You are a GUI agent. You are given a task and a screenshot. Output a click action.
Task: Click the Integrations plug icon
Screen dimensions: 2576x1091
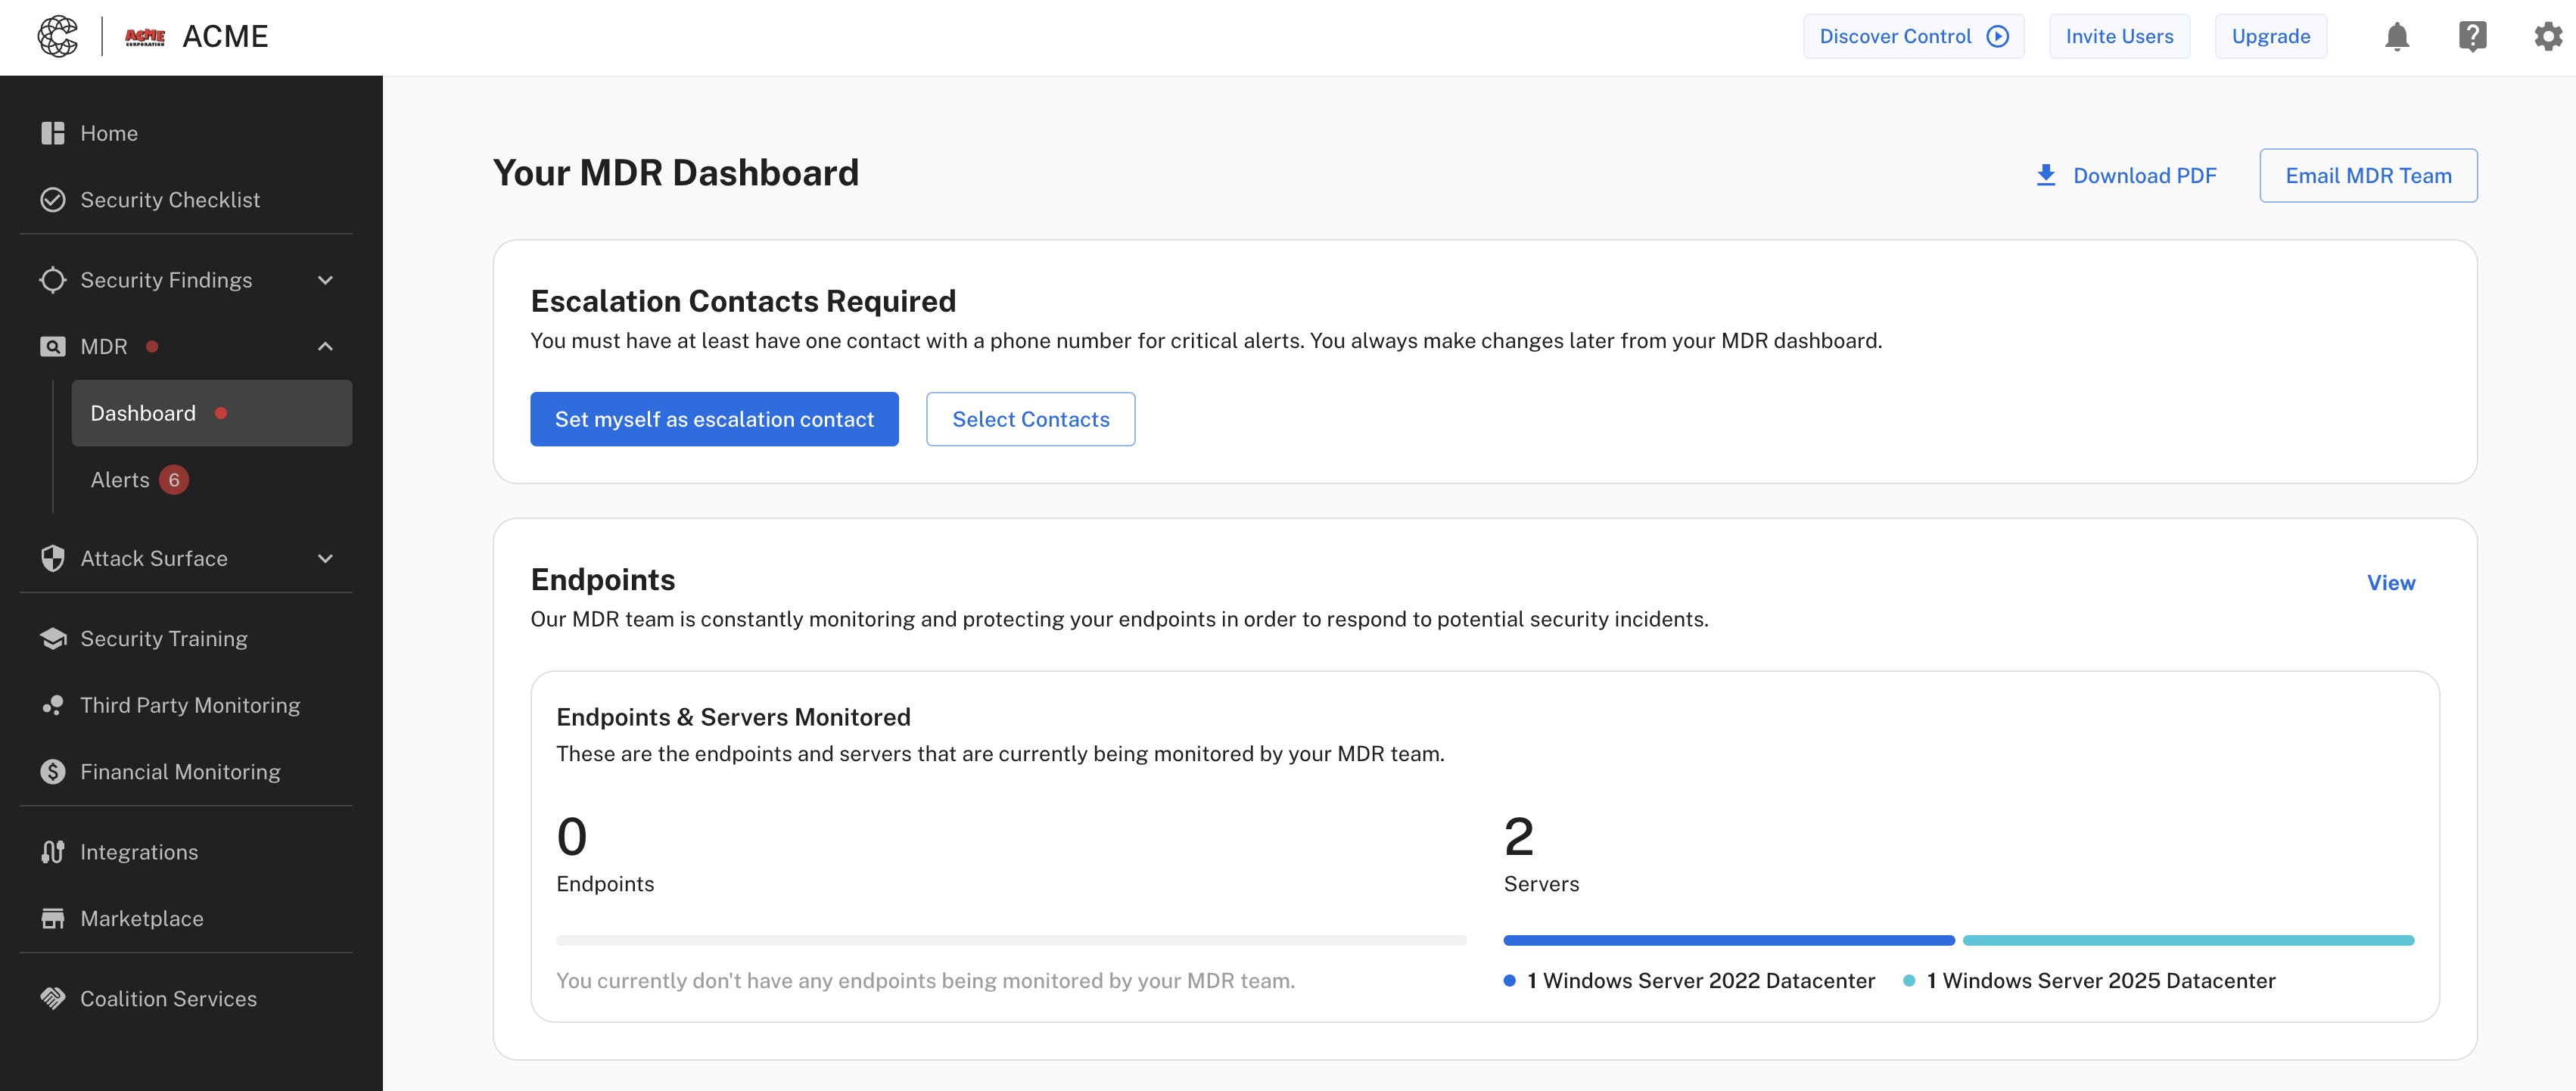[53, 852]
